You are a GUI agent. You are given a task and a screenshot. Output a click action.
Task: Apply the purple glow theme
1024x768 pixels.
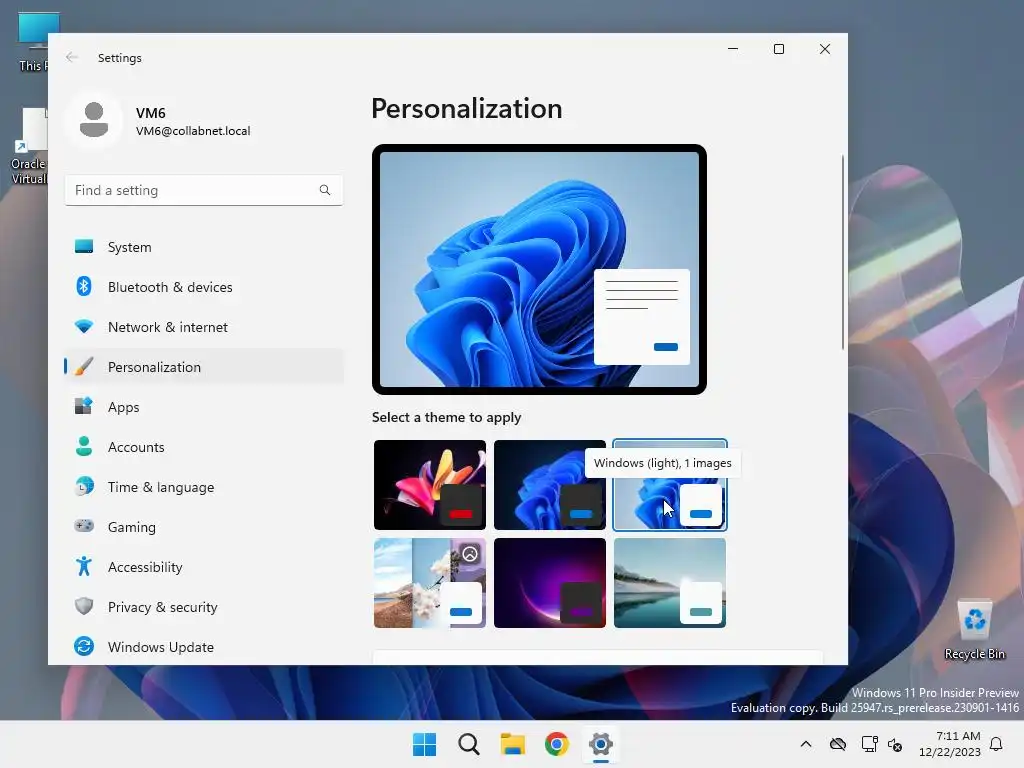click(550, 583)
